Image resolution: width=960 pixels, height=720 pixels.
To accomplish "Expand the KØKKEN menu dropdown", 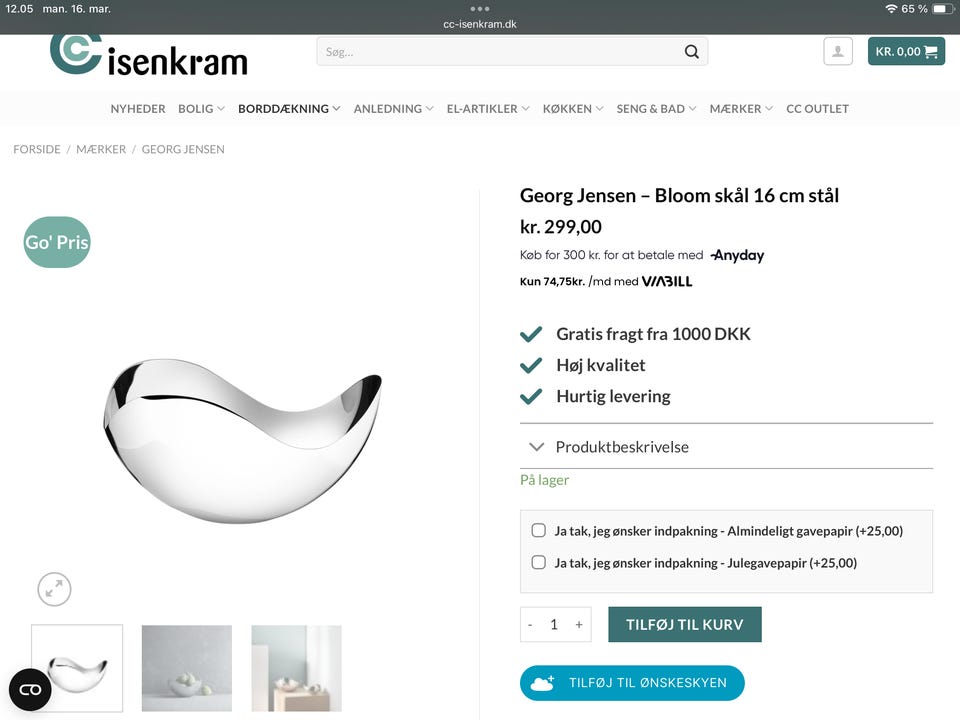I will (573, 109).
